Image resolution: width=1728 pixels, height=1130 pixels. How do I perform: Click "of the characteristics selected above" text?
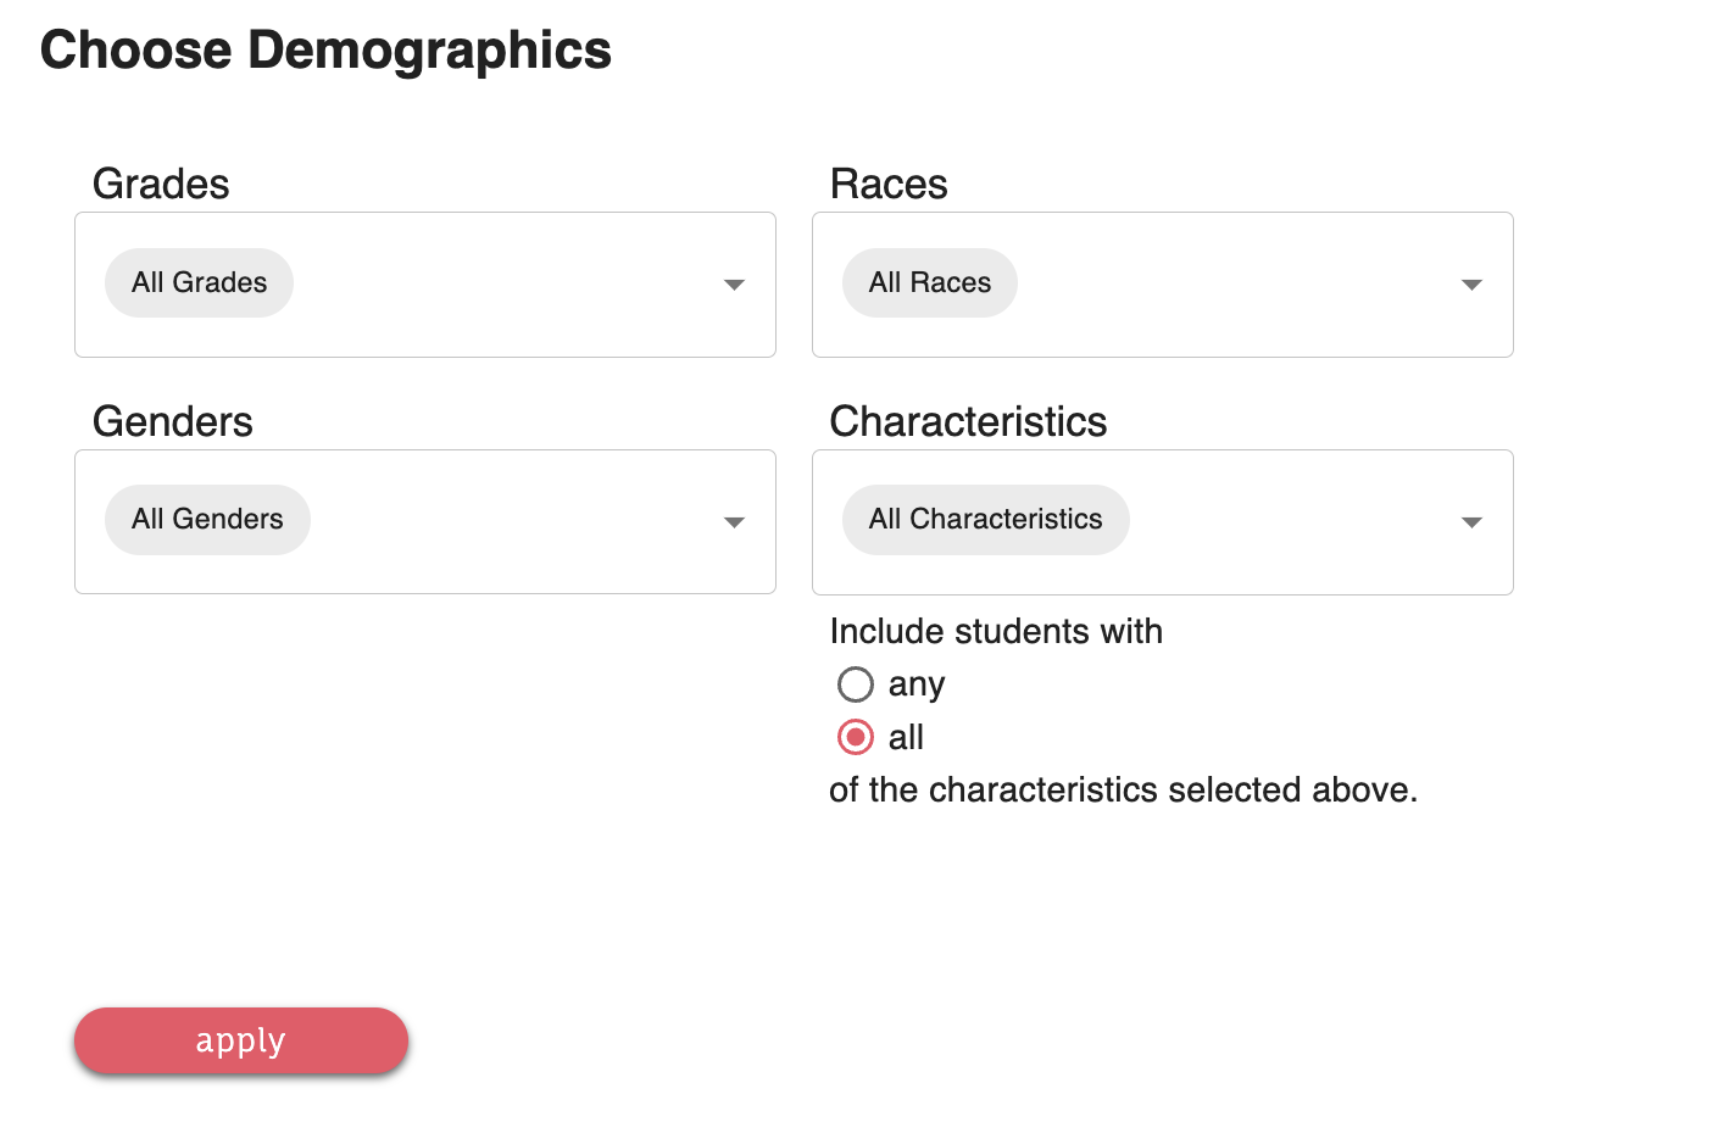click(1123, 790)
